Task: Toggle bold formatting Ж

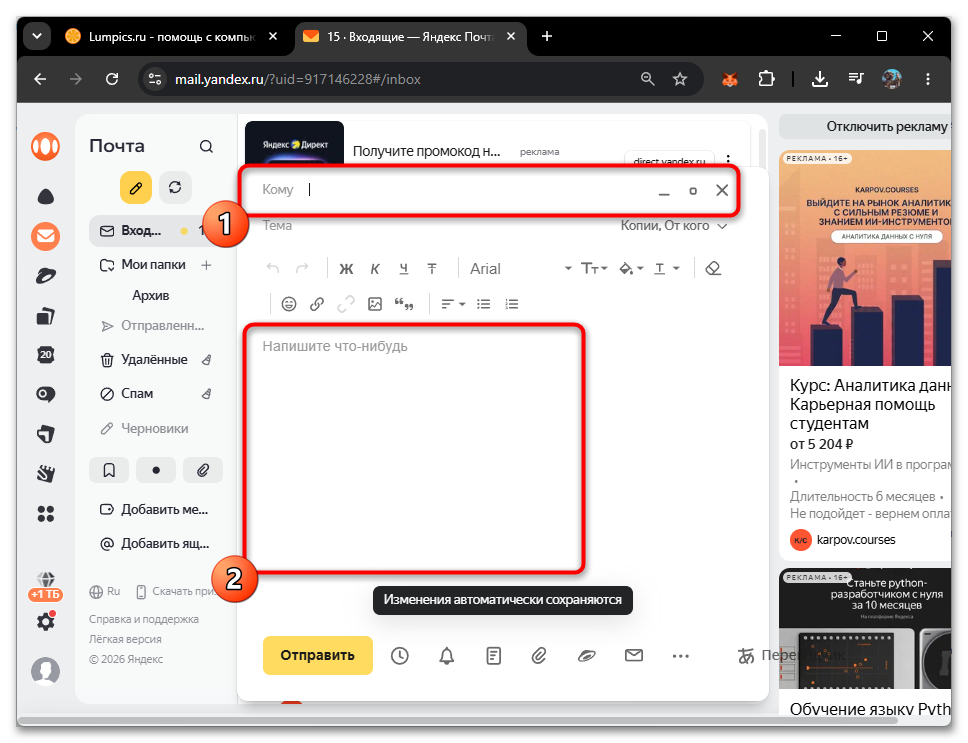Action: click(x=346, y=269)
